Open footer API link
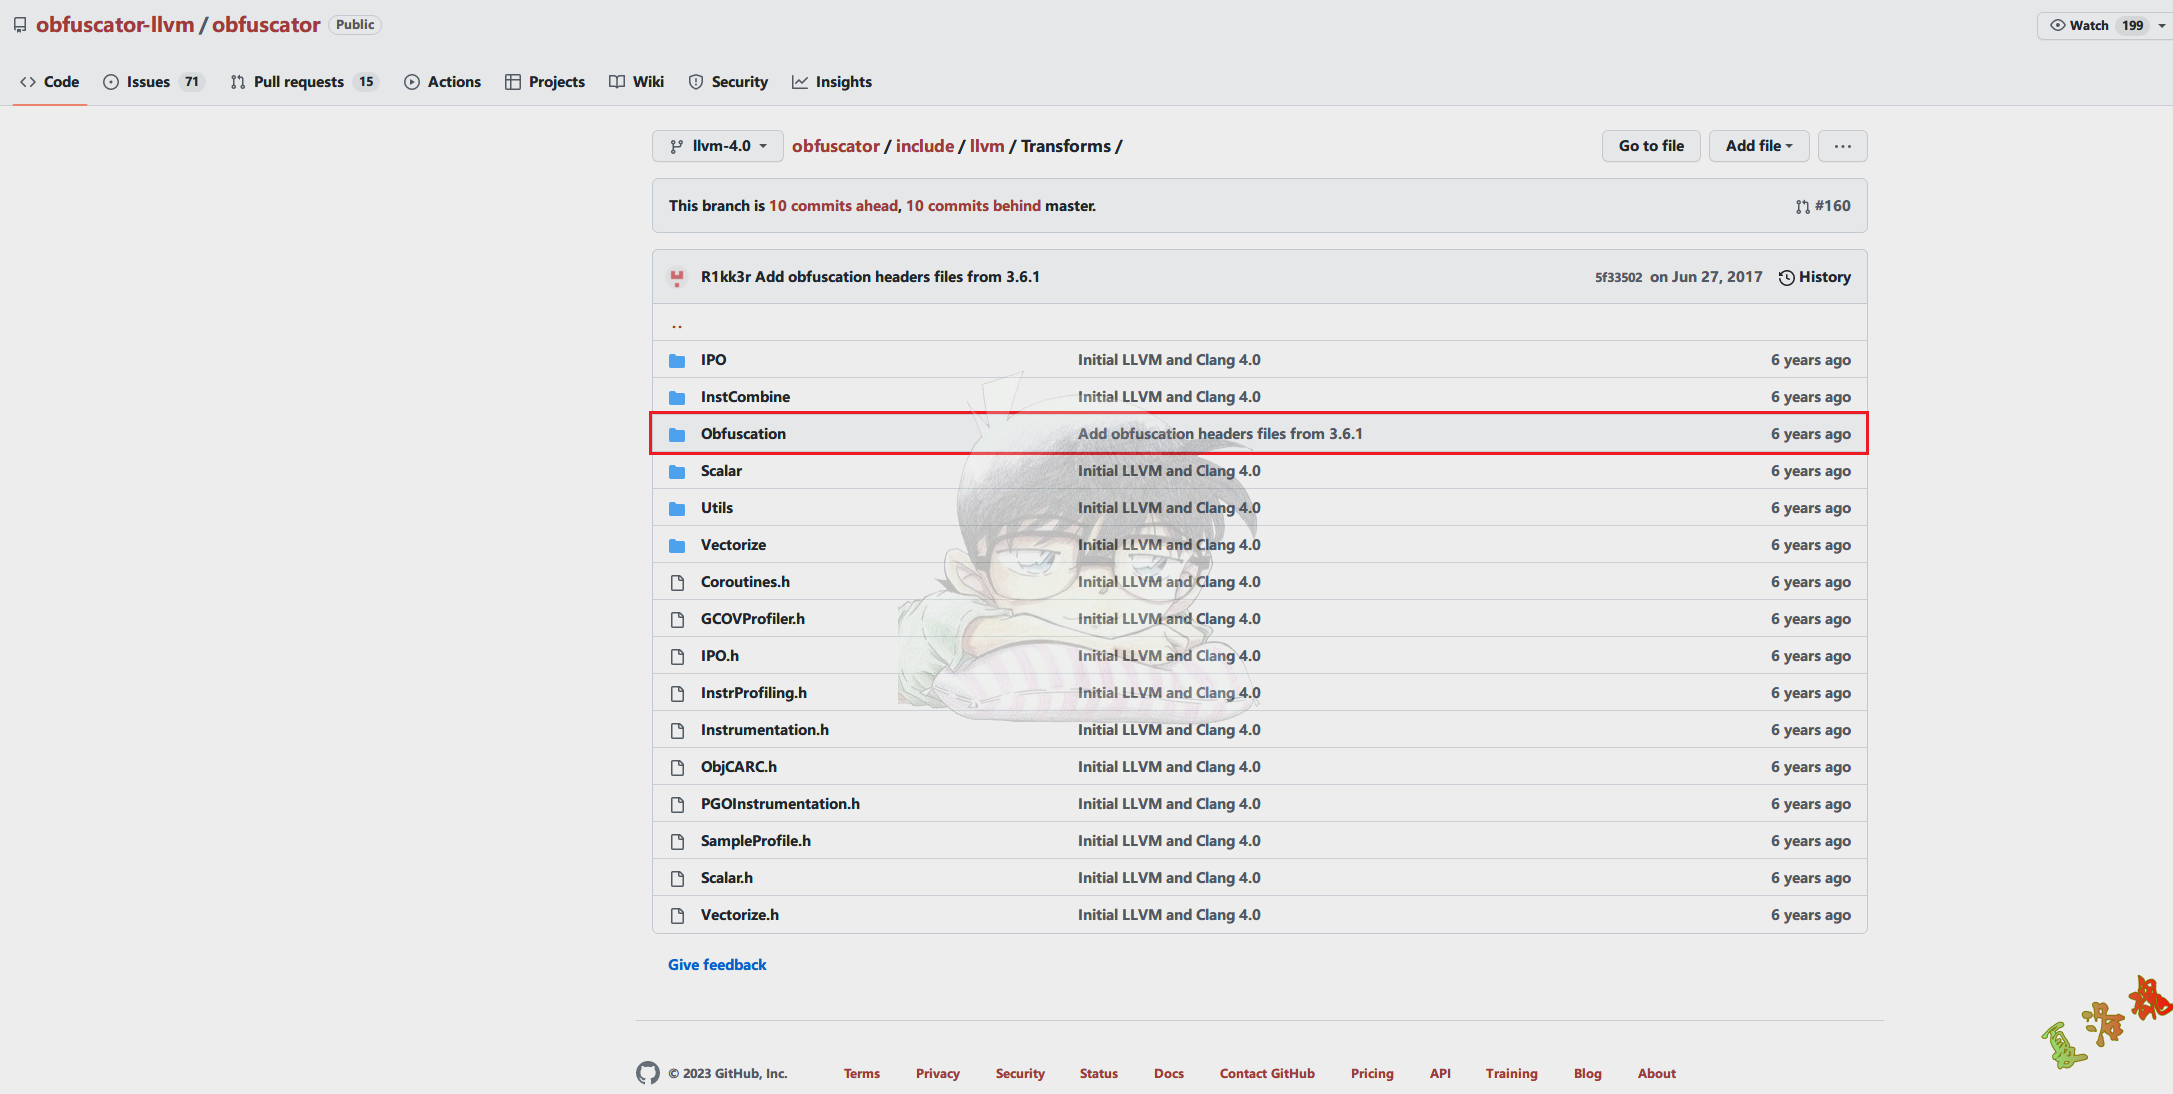Image resolution: width=2173 pixels, height=1094 pixels. 1440,1073
